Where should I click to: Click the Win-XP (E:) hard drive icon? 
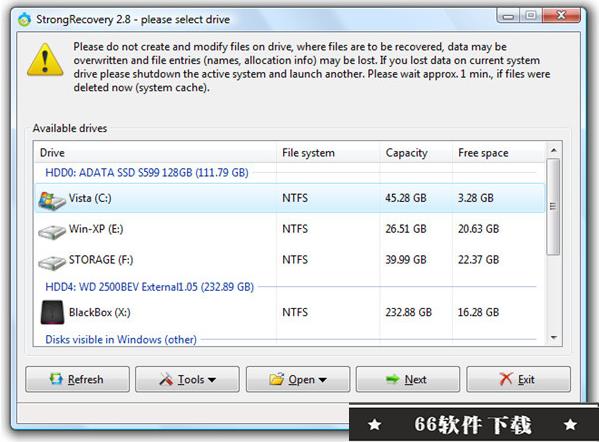(52, 231)
